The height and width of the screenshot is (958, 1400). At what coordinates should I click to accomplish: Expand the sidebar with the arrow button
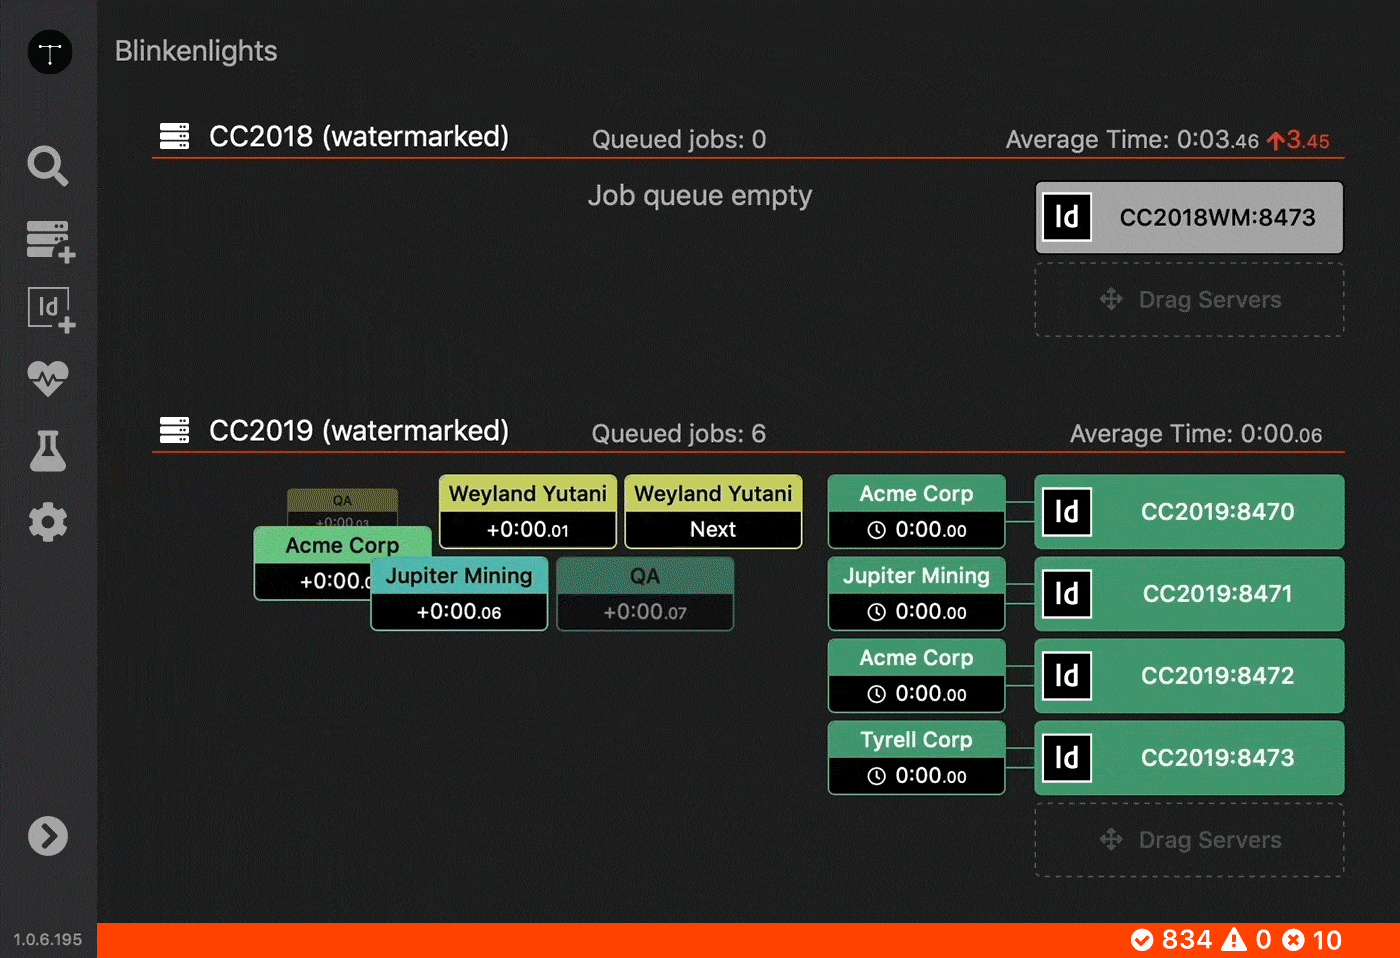click(48, 836)
